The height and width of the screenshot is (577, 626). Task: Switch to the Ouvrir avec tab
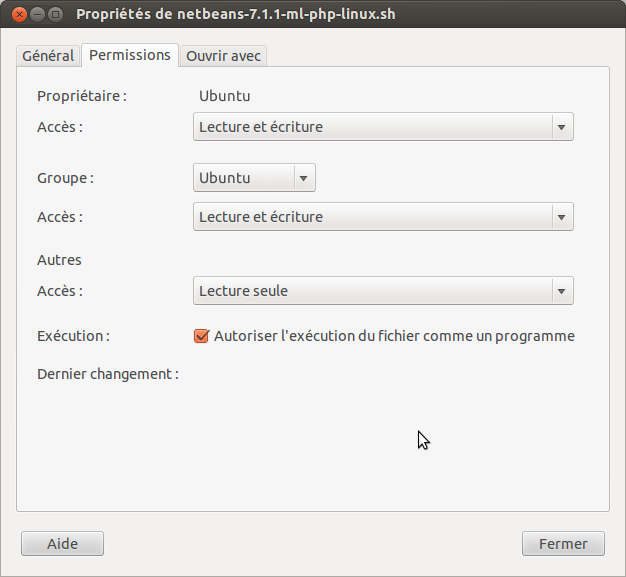coord(223,56)
